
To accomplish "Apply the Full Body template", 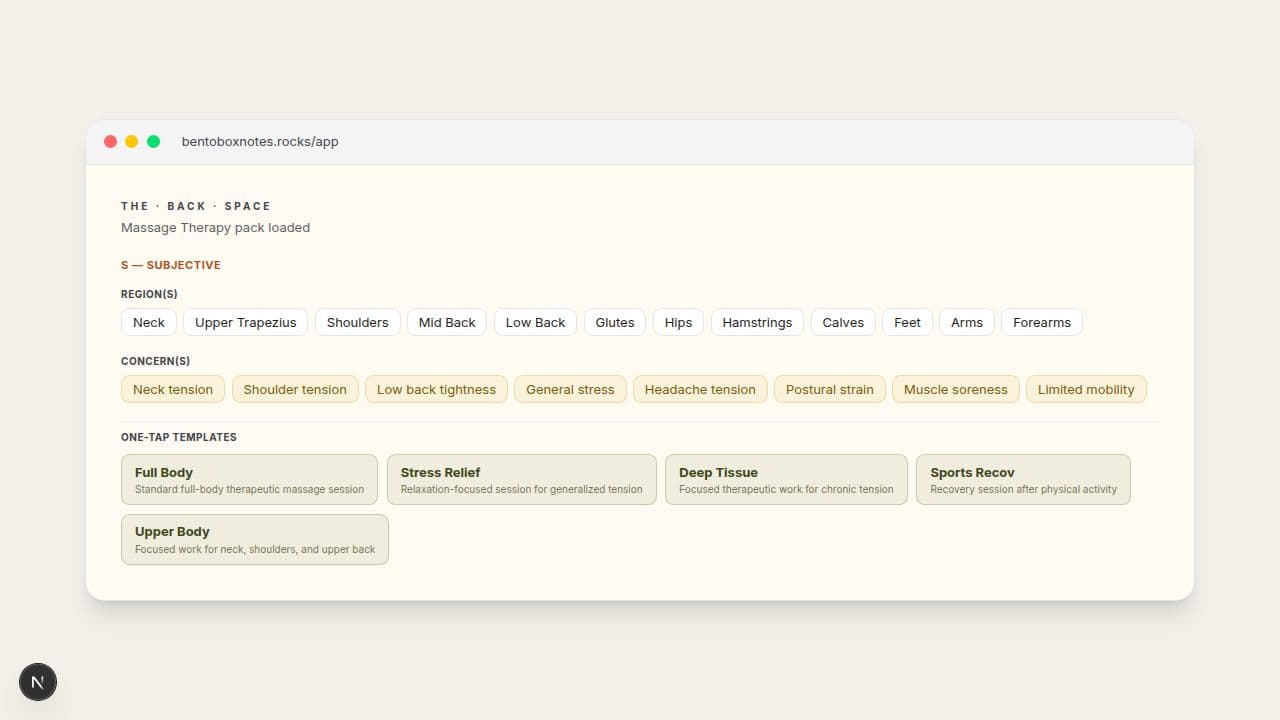I will tap(249, 480).
